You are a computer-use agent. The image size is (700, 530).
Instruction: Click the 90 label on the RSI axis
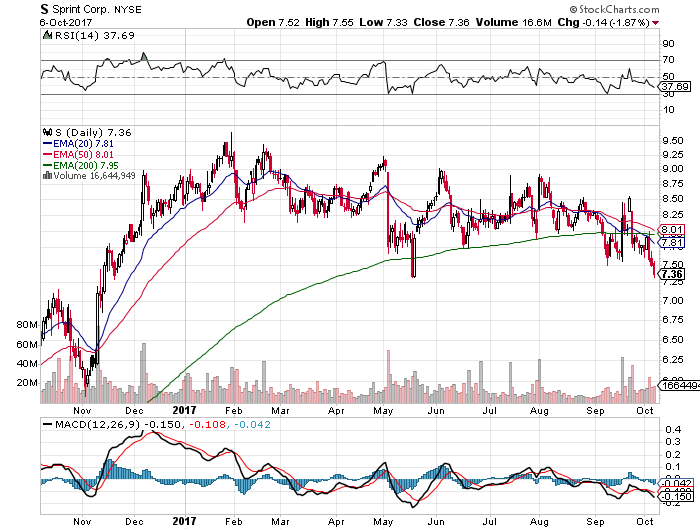(668, 44)
